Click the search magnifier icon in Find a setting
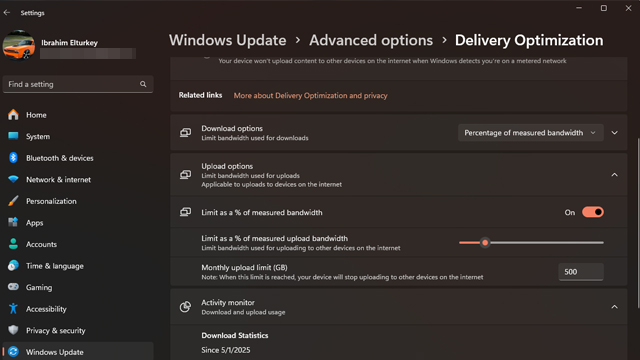Image resolution: width=640 pixels, height=360 pixels. tap(143, 84)
